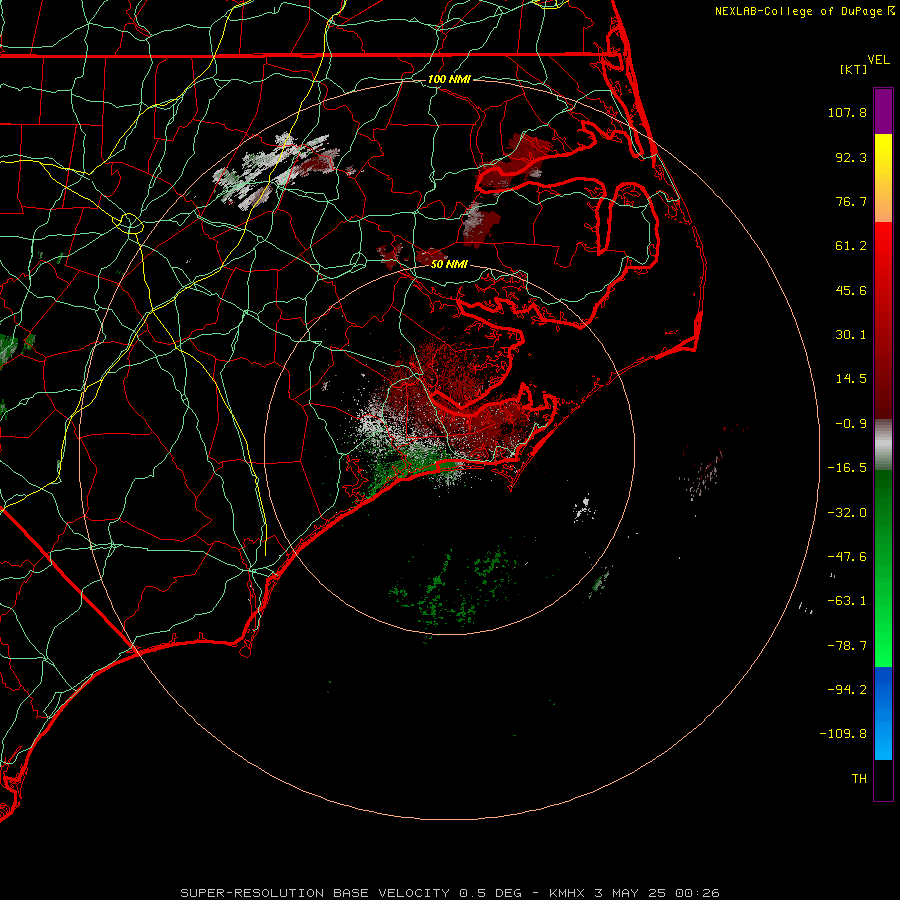The width and height of the screenshot is (900, 900).
Task: Pick the blue segment of velocity color bar
Action: 883,713
